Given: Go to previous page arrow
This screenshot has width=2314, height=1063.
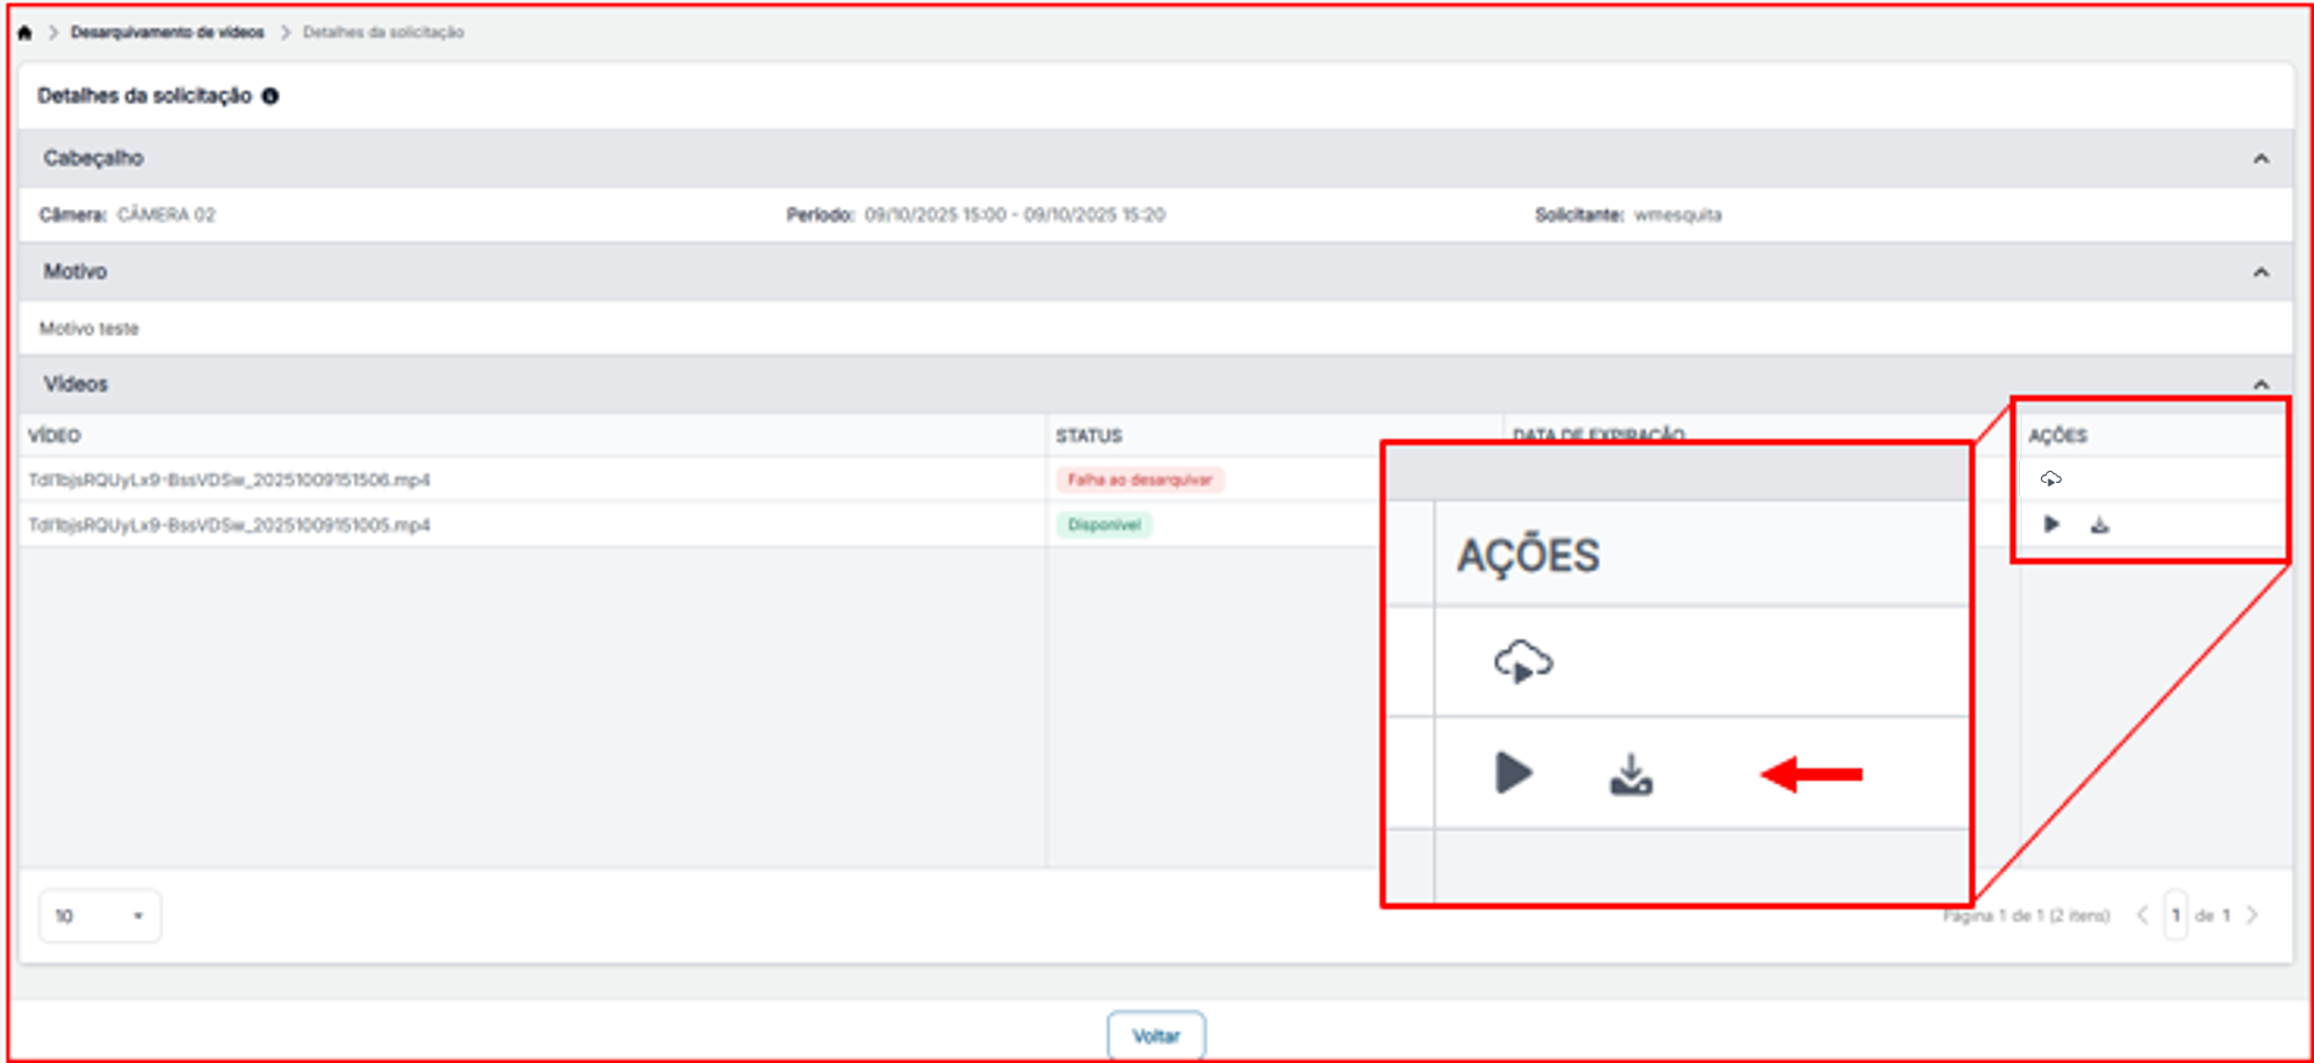Looking at the screenshot, I should pyautogui.click(x=2141, y=915).
